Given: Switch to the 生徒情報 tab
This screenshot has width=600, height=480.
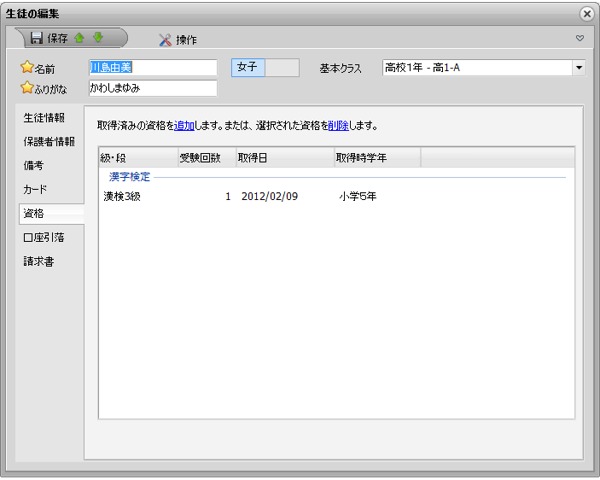Looking at the screenshot, I should 44,118.
